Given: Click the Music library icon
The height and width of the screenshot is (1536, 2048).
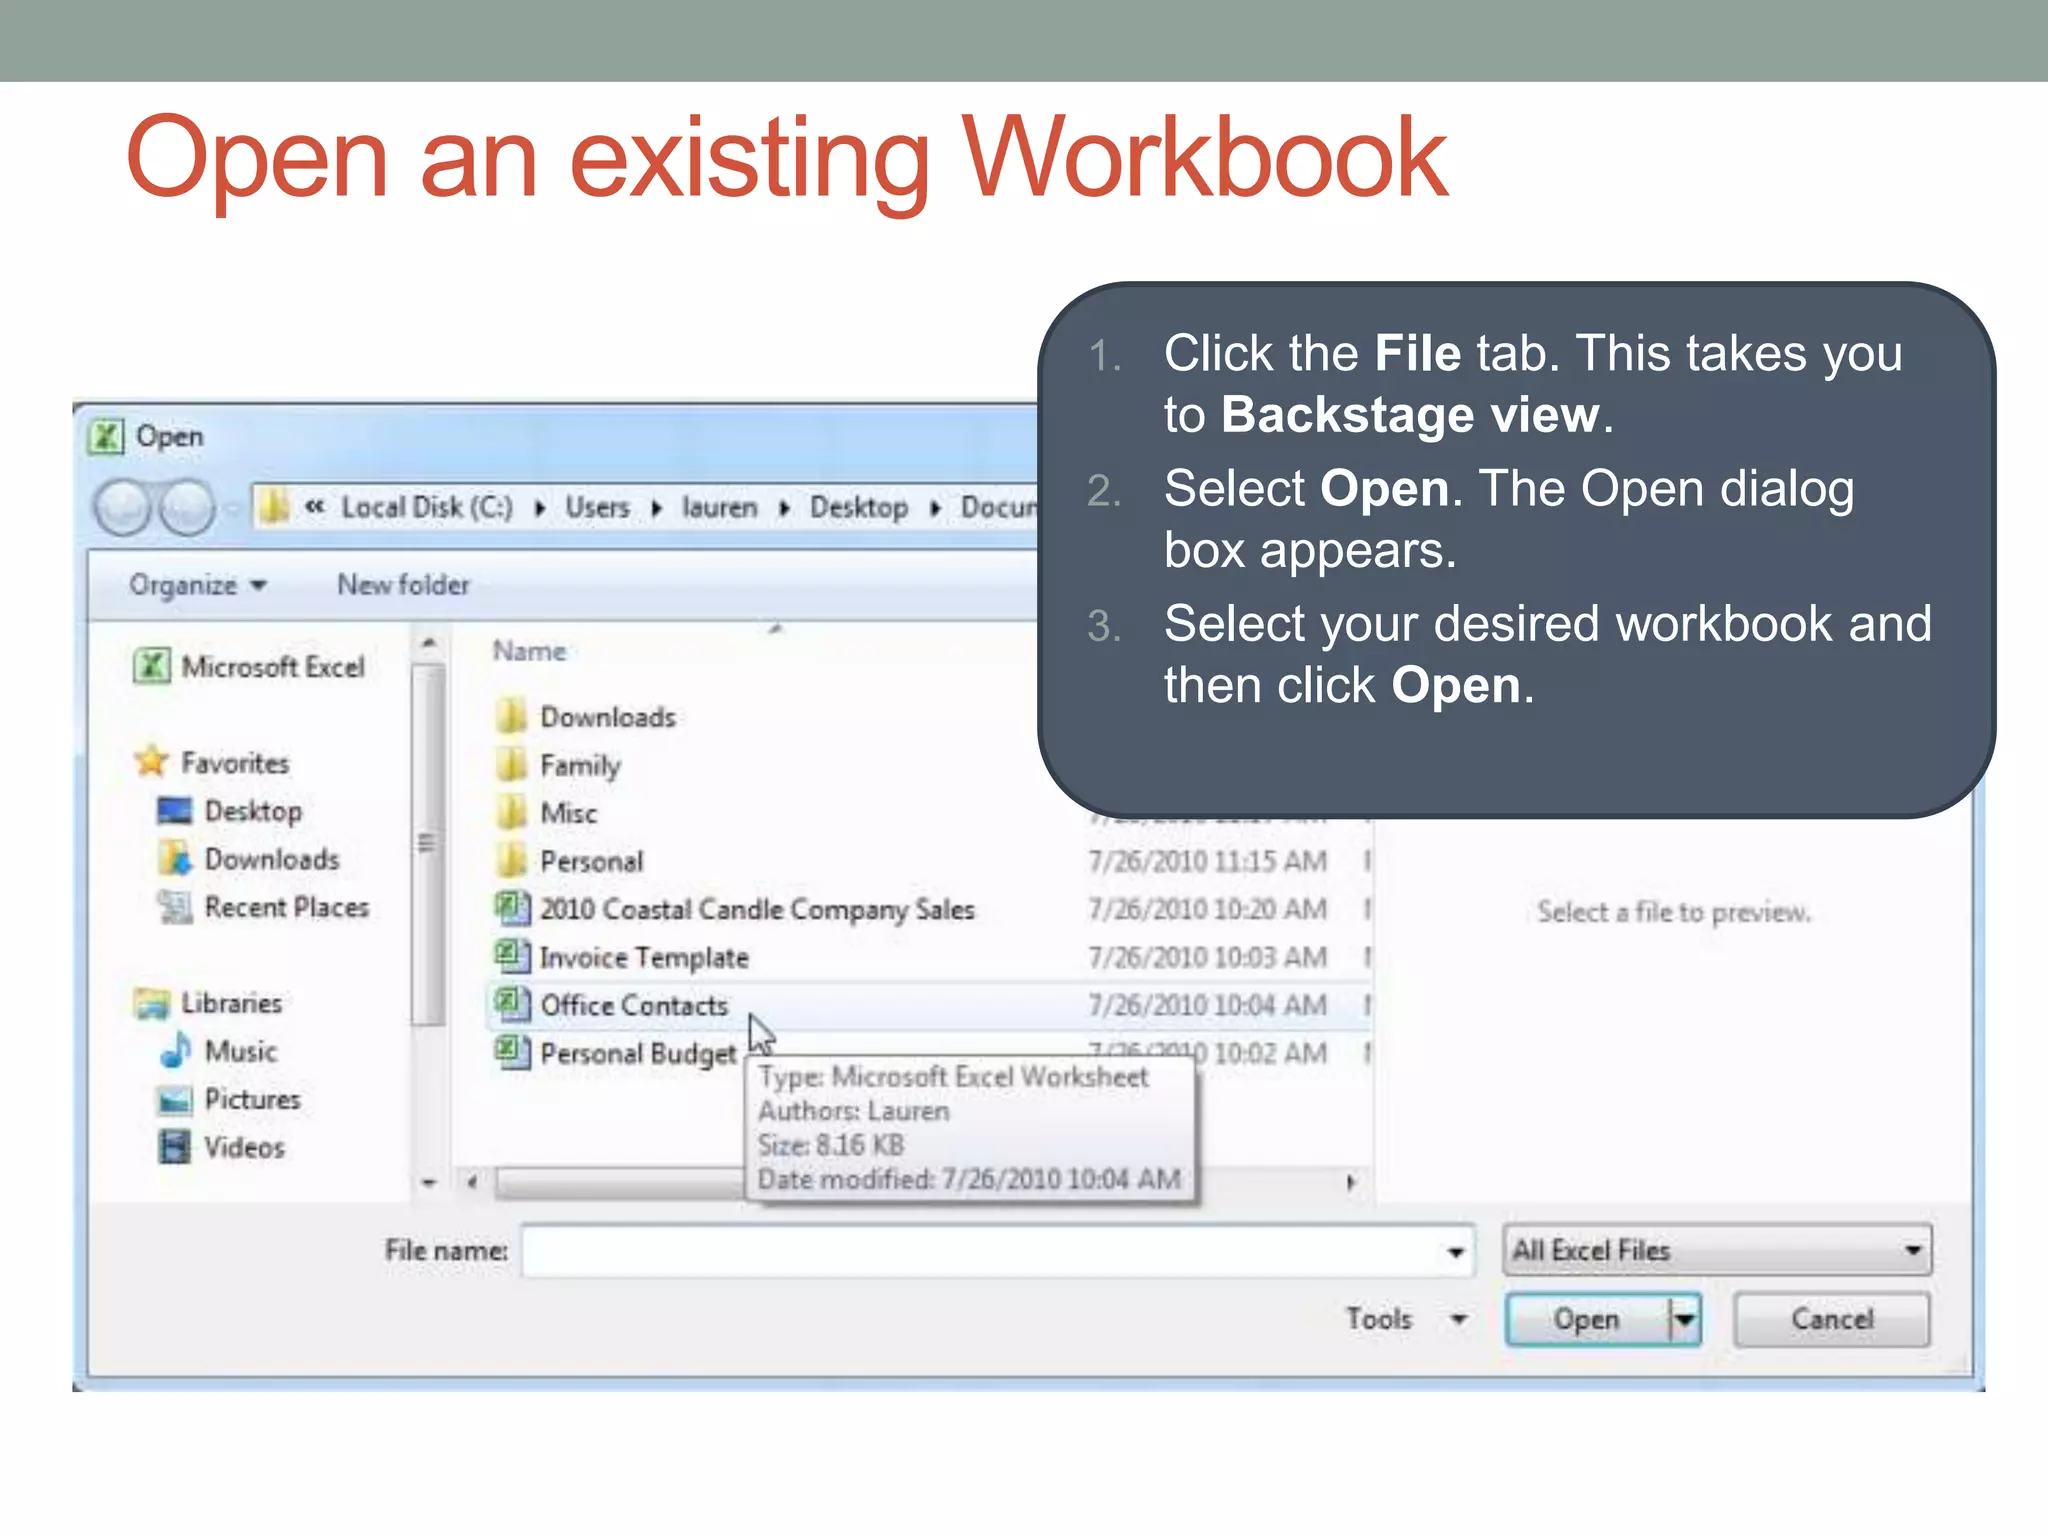Looking at the screenshot, I should [176, 1051].
